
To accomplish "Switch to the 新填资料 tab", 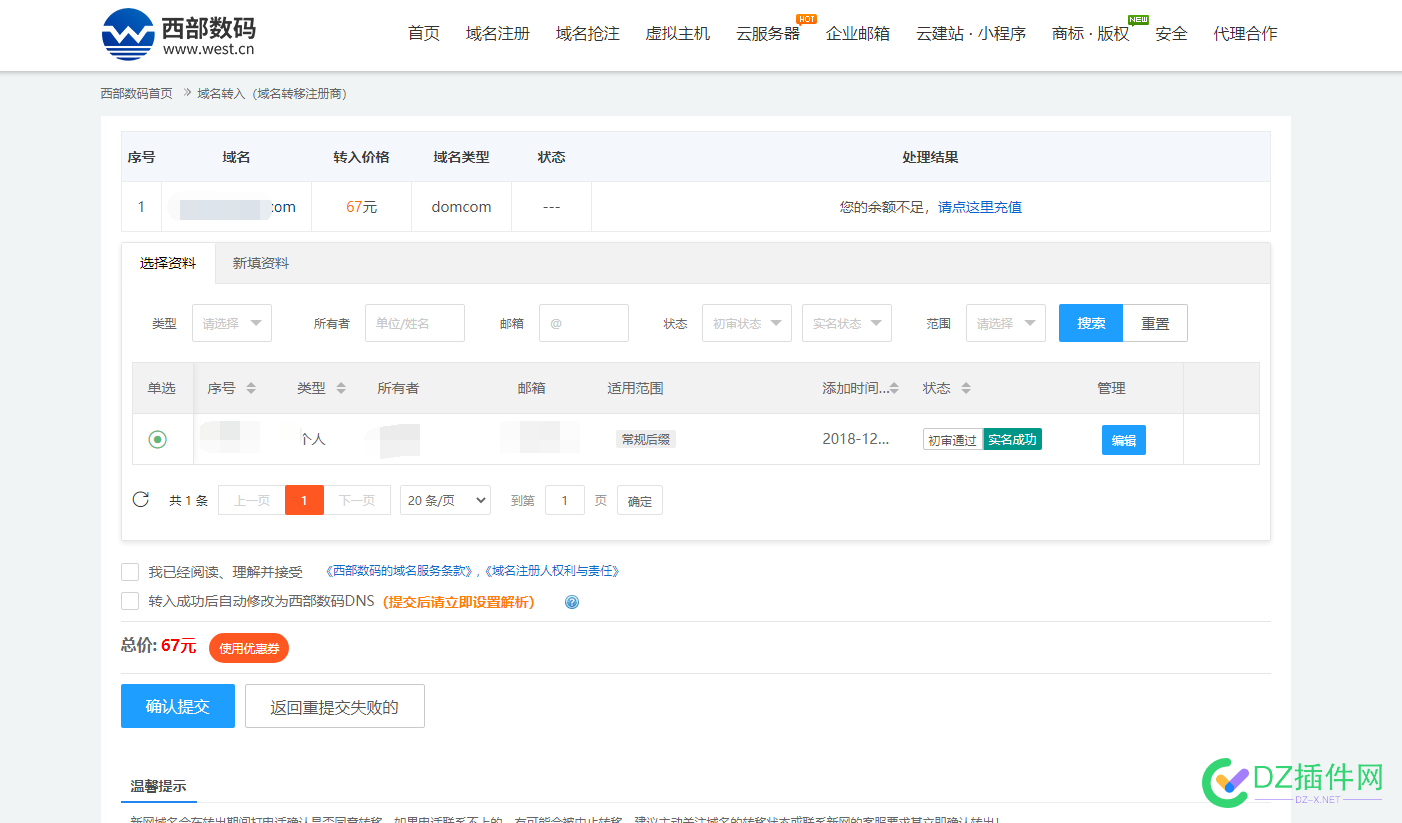I will [x=261, y=263].
